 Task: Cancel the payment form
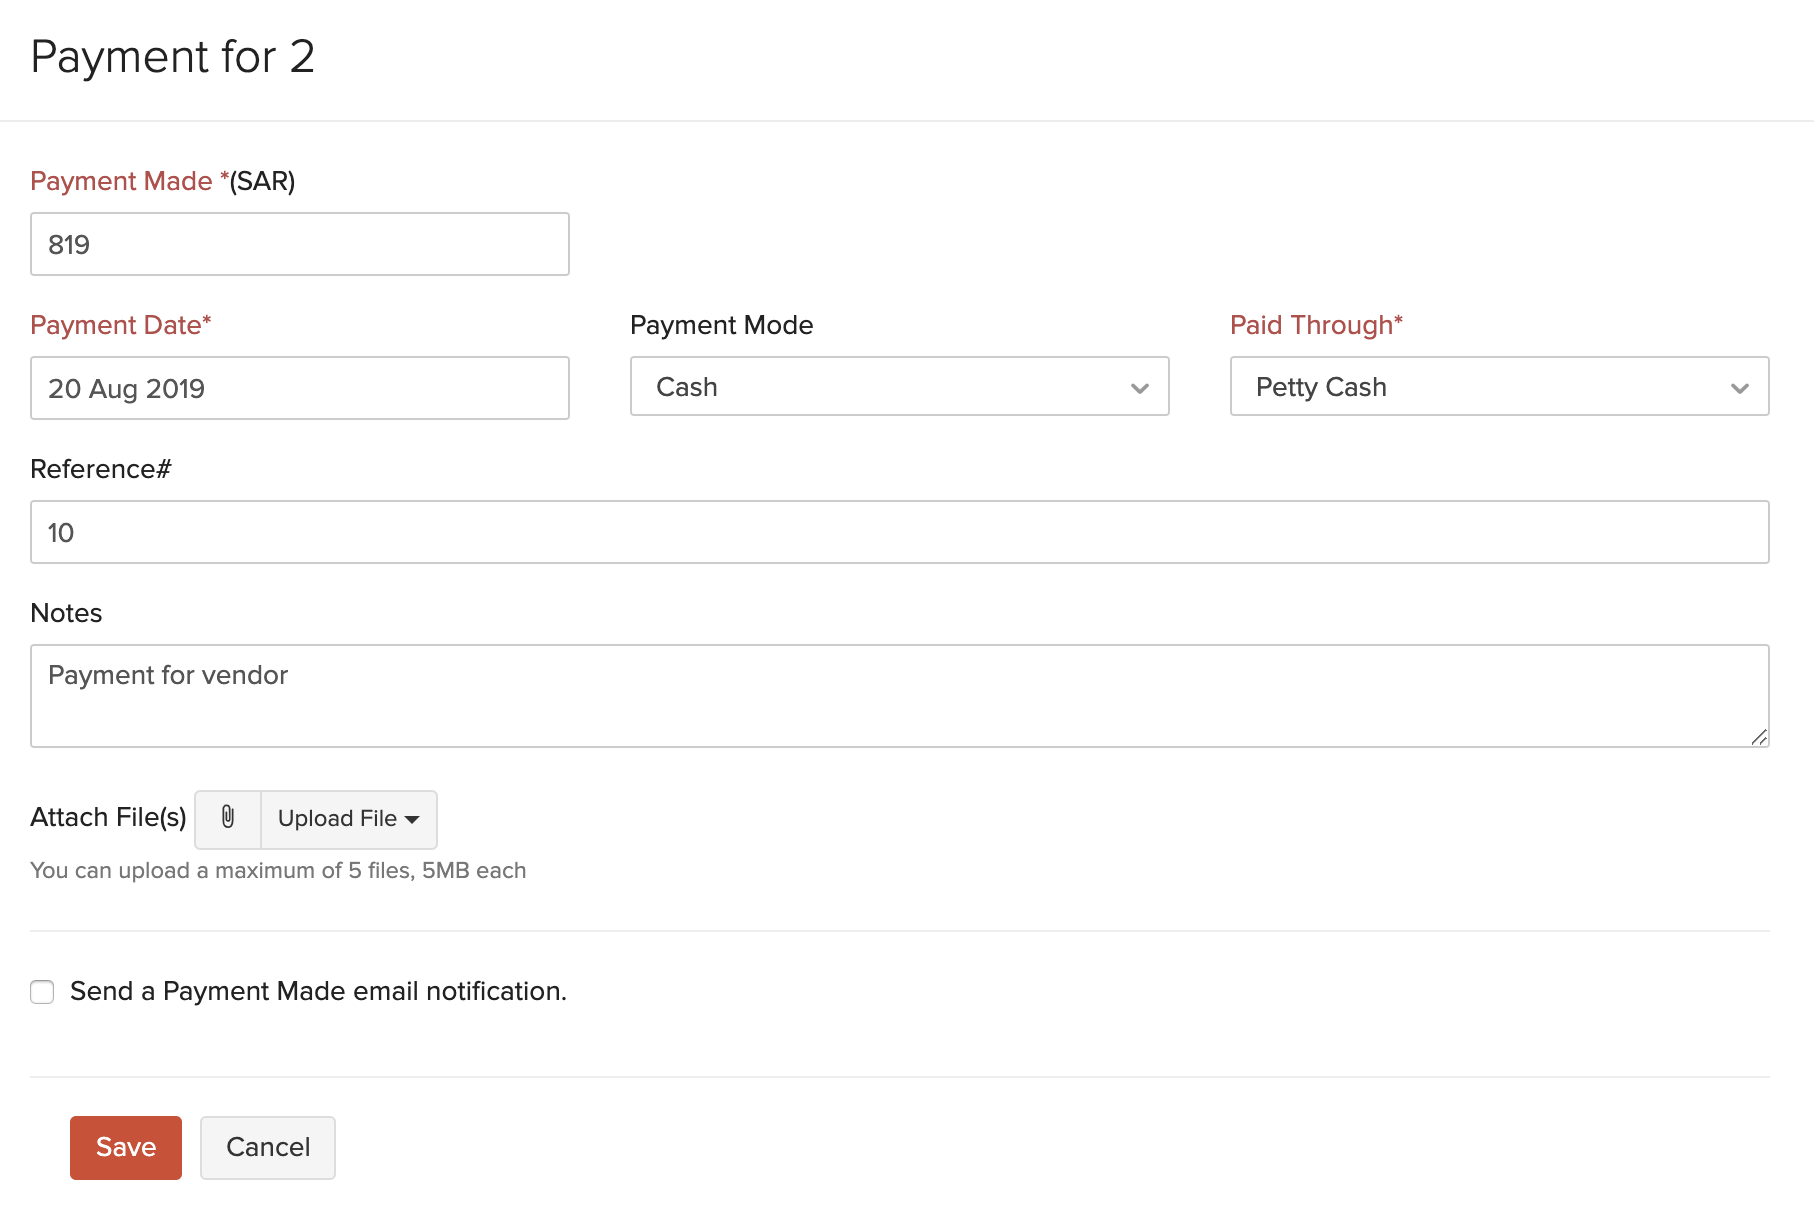pyautogui.click(x=267, y=1147)
